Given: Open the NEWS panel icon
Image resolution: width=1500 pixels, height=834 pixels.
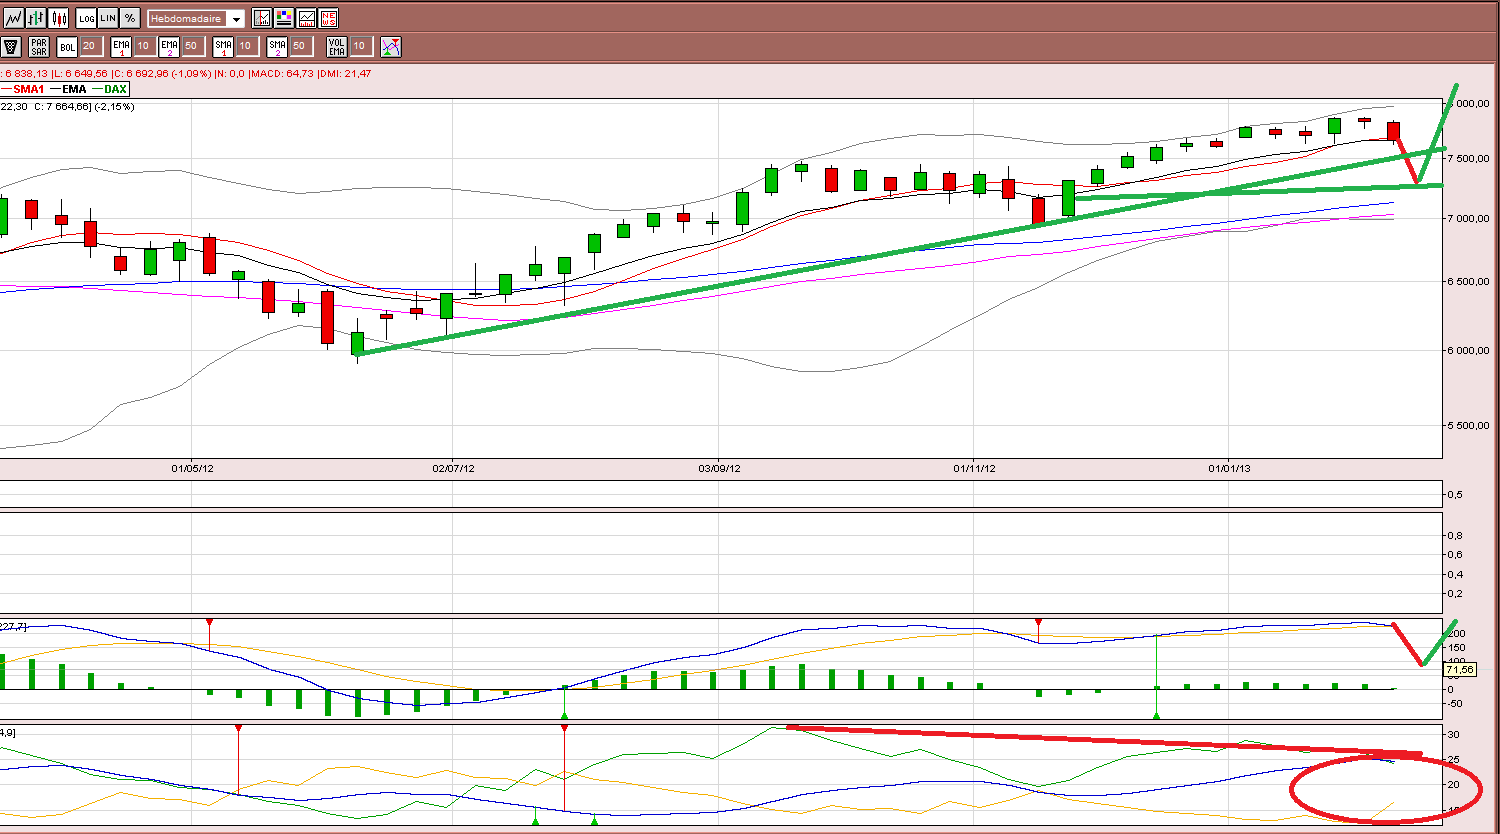Looking at the screenshot, I should tap(328, 18).
